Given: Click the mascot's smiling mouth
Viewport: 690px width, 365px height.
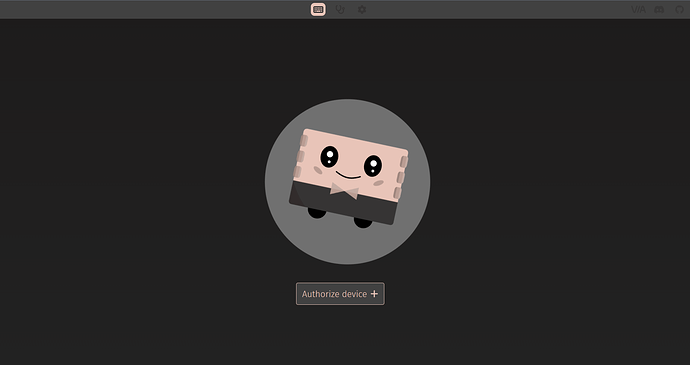Looking at the screenshot, I should [x=348, y=175].
